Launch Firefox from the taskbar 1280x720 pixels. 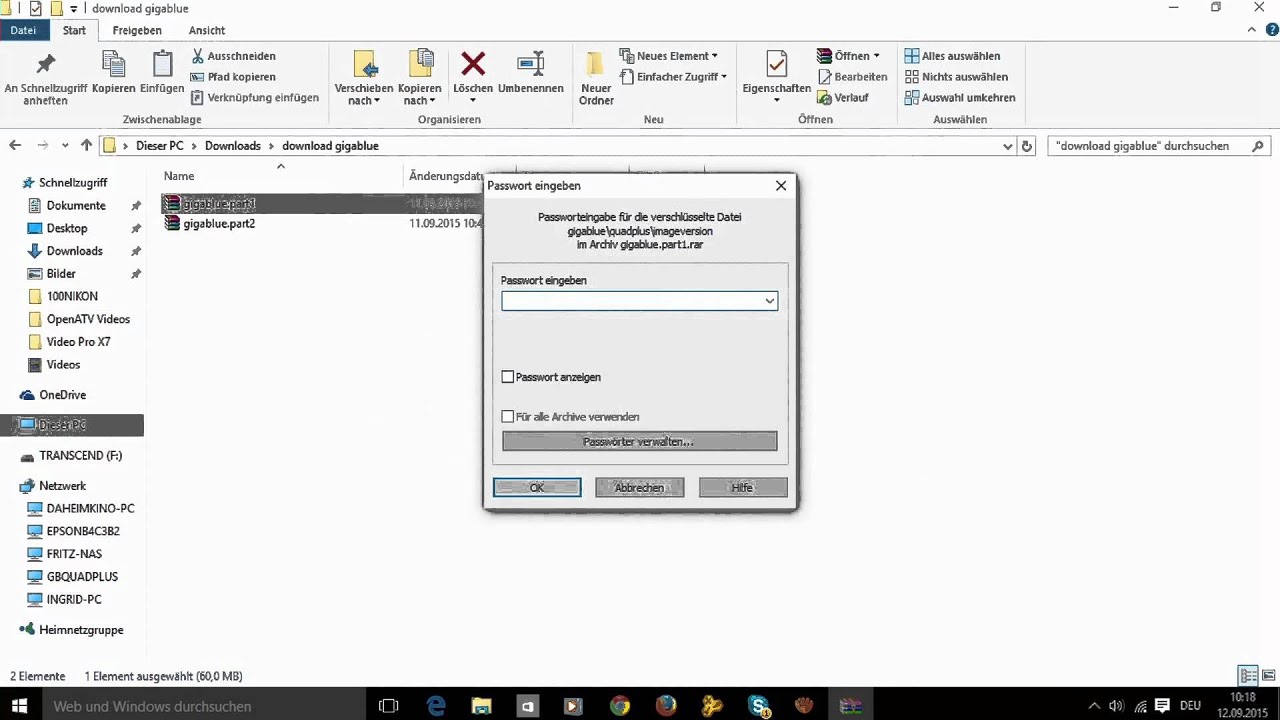point(666,706)
